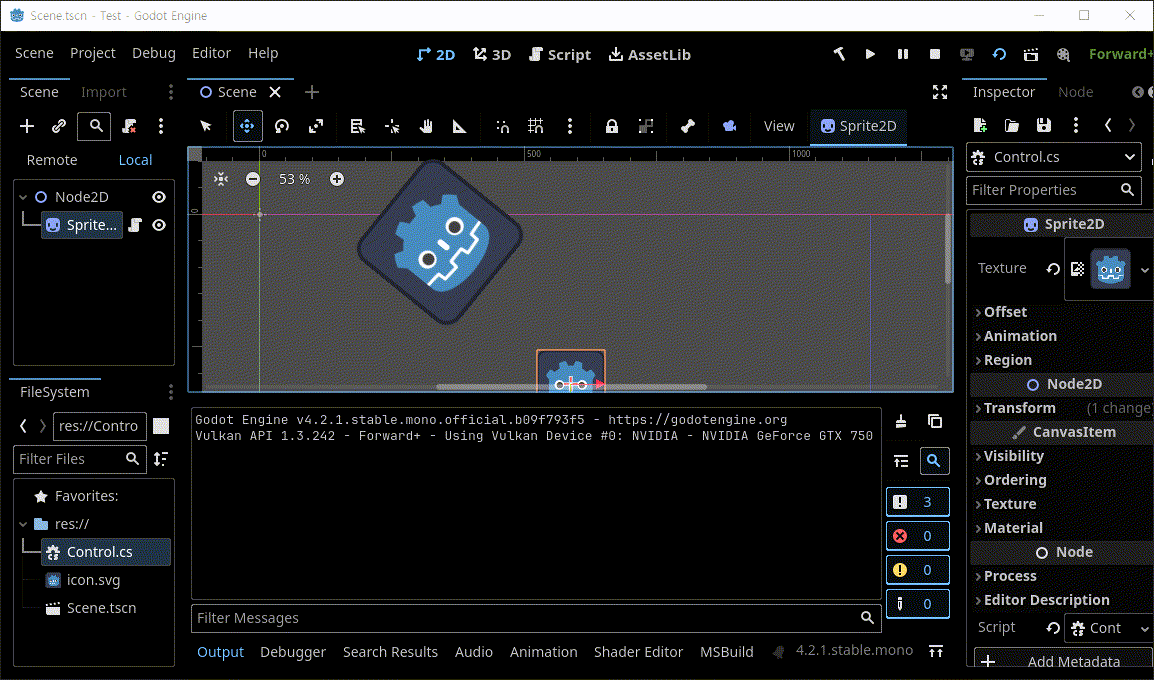The width and height of the screenshot is (1154, 680).
Task: Add a new child node
Action: 27,126
